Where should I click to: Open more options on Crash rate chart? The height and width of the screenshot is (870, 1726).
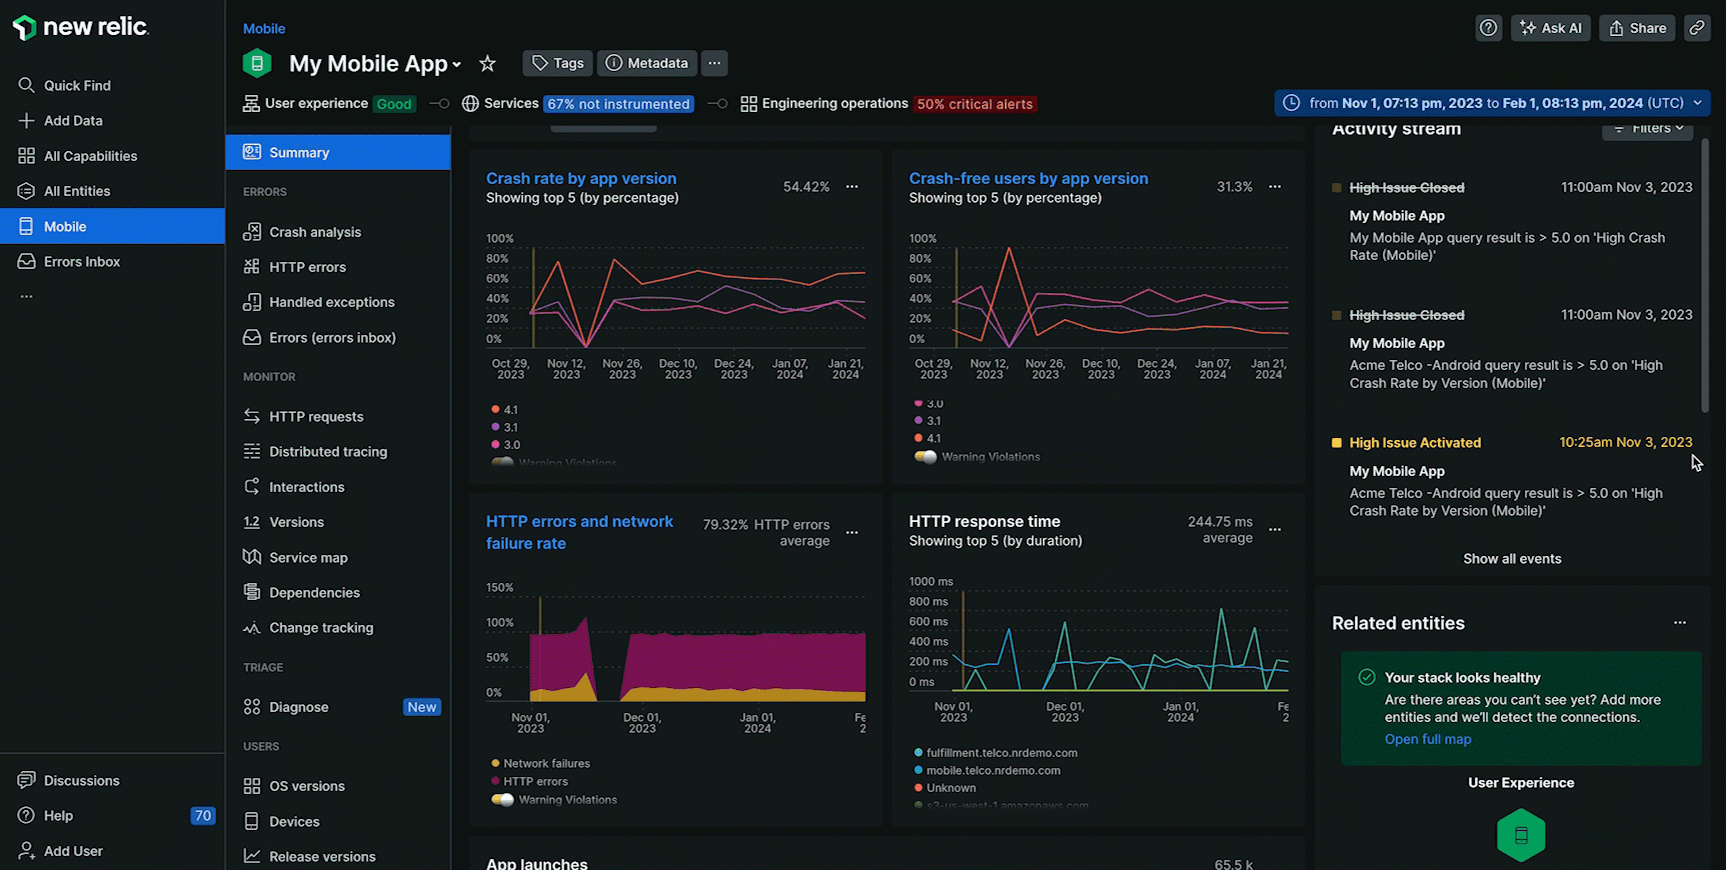click(x=852, y=187)
